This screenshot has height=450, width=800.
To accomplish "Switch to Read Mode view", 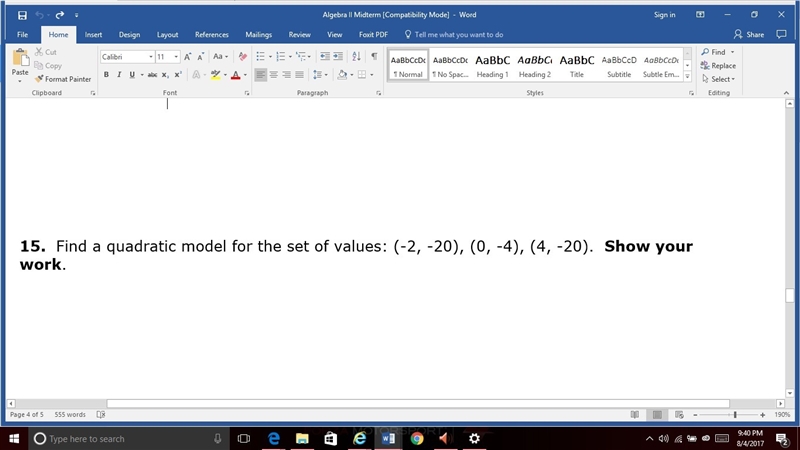I will coord(635,415).
